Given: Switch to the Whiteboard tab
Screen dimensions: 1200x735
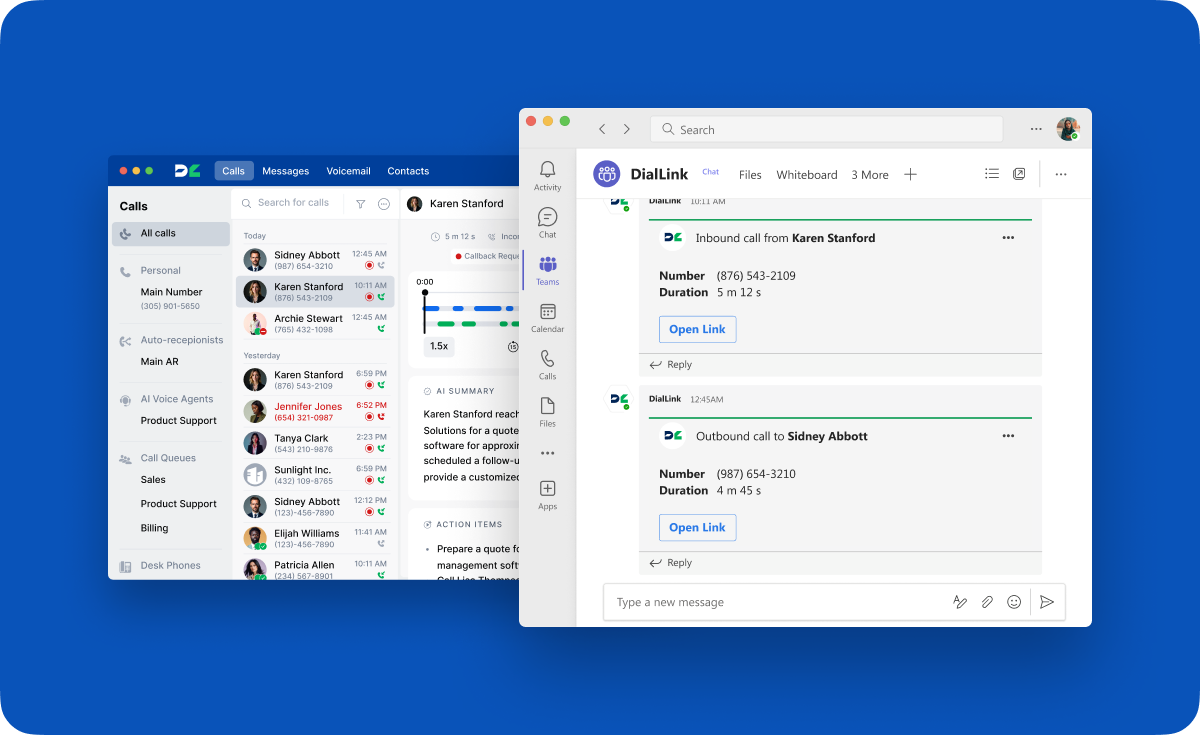Looking at the screenshot, I should tap(806, 175).
